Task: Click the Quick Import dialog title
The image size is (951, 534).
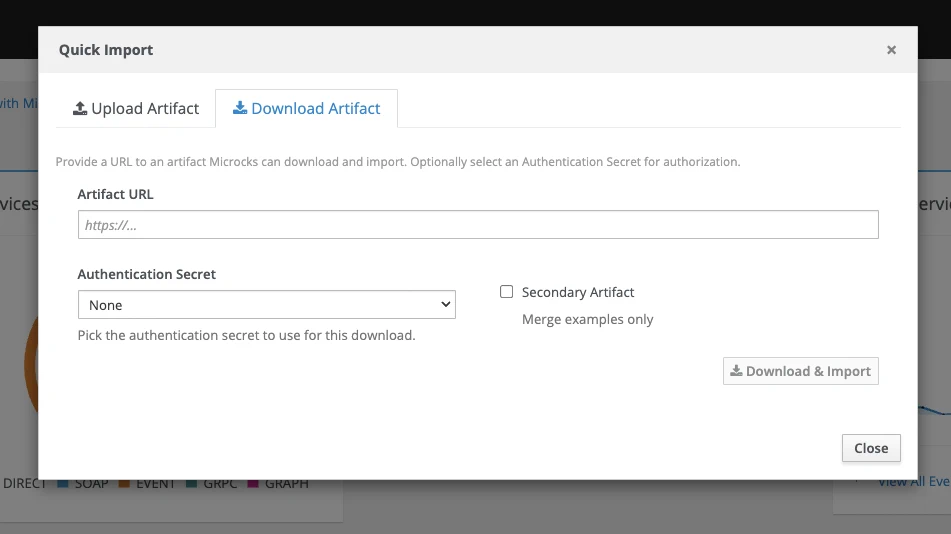Action: 106,50
